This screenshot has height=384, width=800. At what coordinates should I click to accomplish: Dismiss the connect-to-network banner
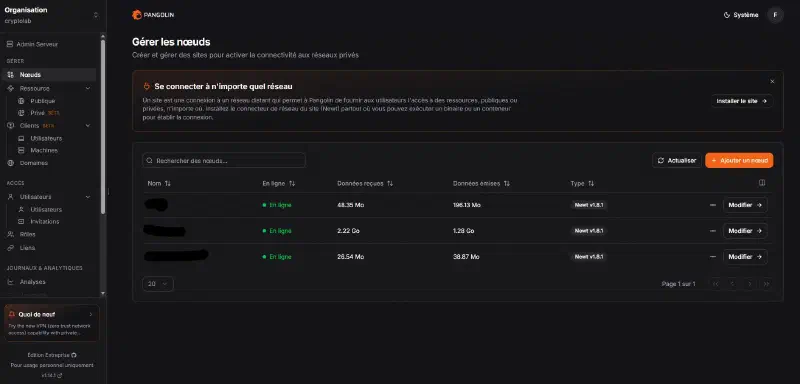(x=772, y=82)
